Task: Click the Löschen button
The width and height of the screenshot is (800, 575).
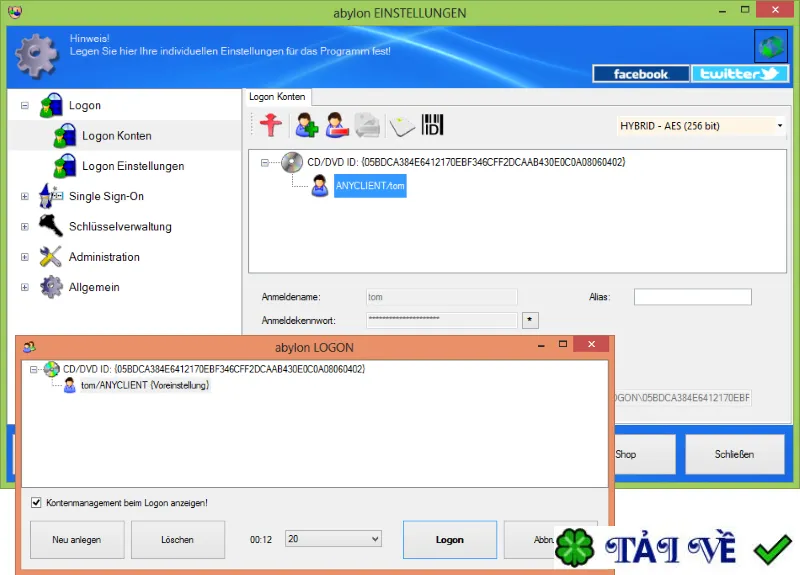Action: [x=178, y=539]
